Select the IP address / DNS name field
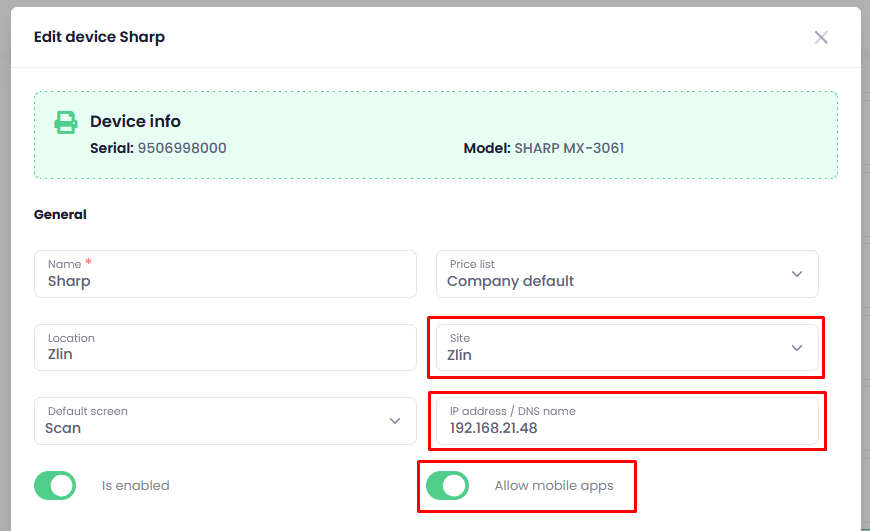Image resolution: width=870 pixels, height=531 pixels. click(627, 421)
